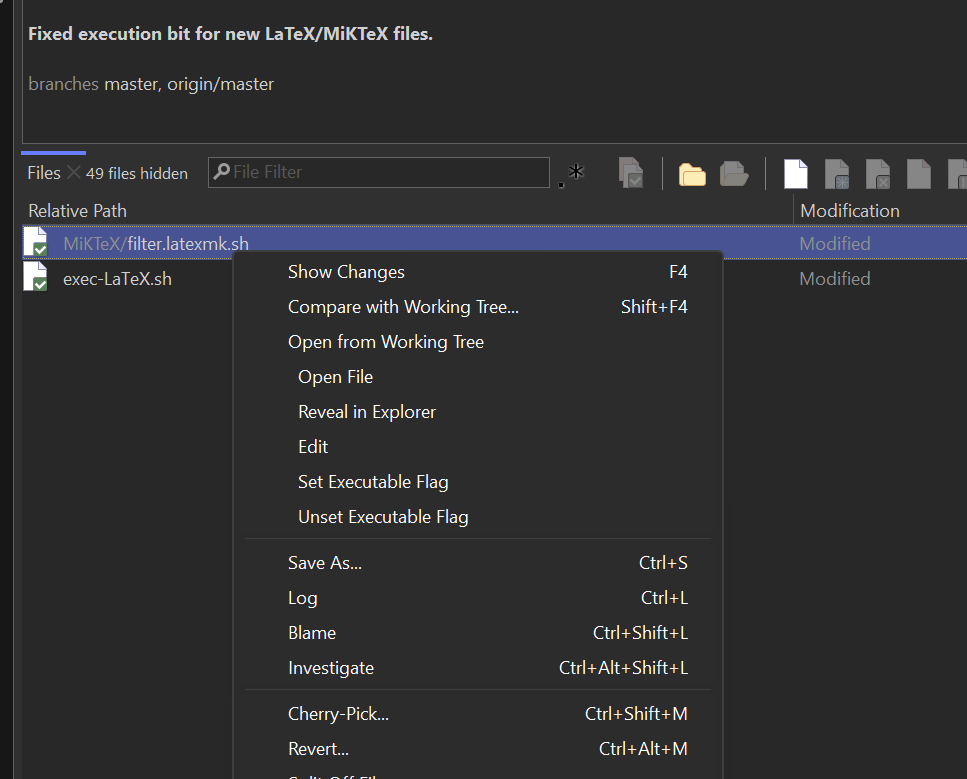967x779 pixels.
Task: Click the file icon beside MiKTeX/filter.latexmk.sh
Action: tap(36, 244)
